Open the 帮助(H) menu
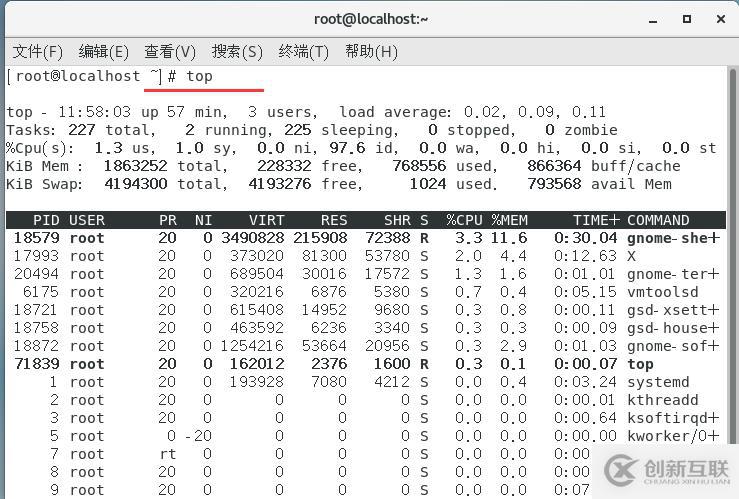This screenshot has width=739, height=499. coord(371,51)
